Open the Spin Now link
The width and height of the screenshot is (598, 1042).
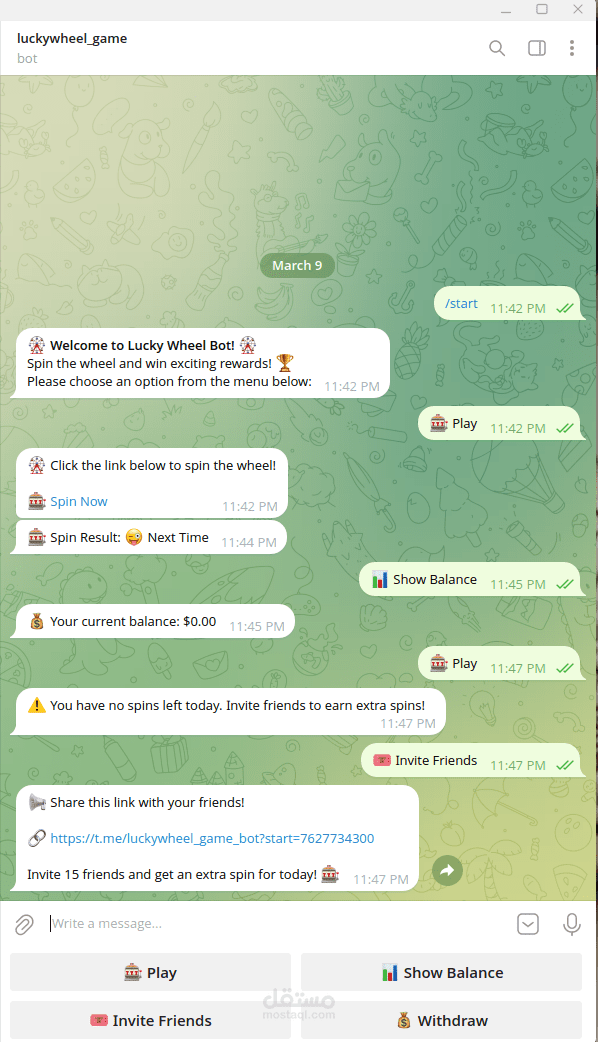pos(78,502)
